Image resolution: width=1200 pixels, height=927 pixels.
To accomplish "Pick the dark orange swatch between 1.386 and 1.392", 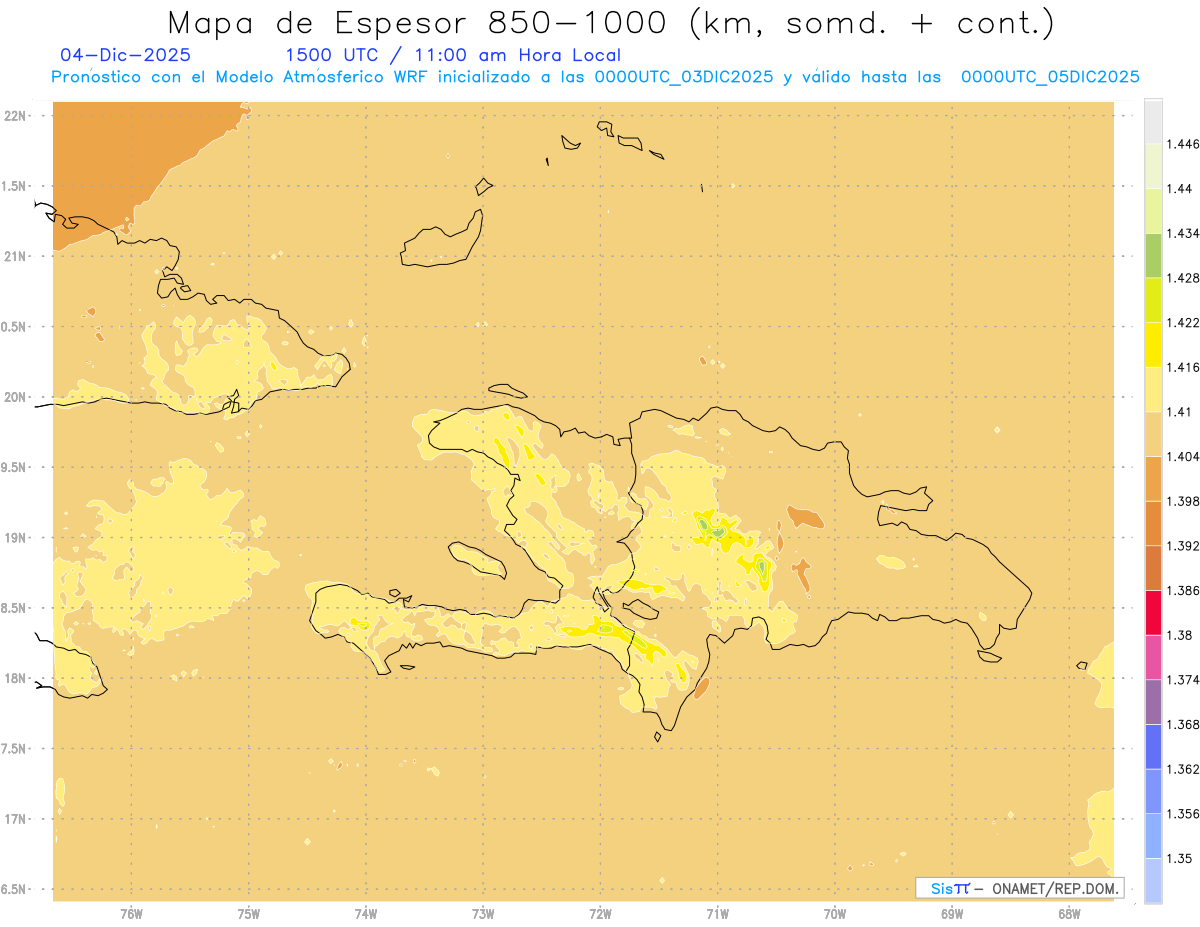I will coord(1153,568).
